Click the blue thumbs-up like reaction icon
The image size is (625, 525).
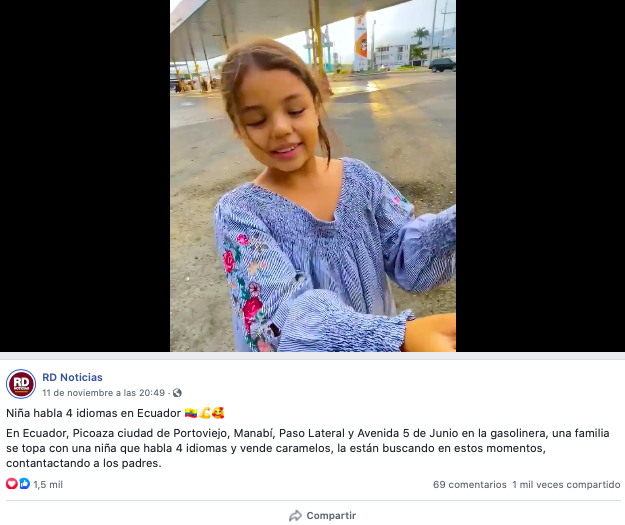[24, 484]
